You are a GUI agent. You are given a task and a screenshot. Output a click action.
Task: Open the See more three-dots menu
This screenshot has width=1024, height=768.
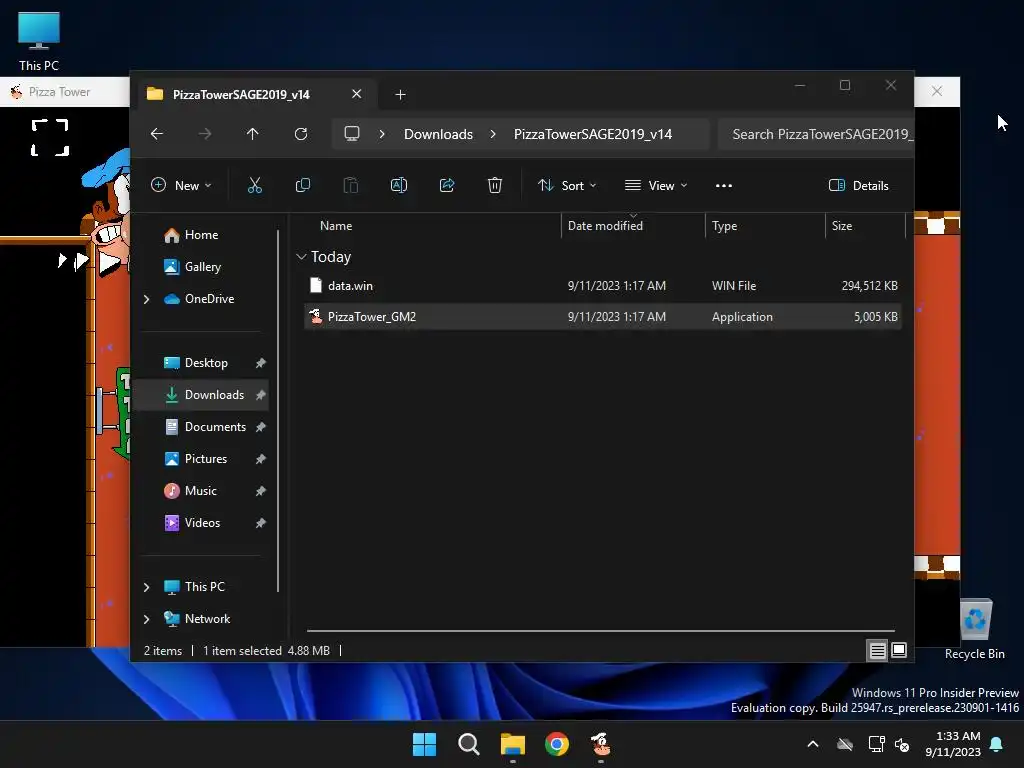(724, 185)
